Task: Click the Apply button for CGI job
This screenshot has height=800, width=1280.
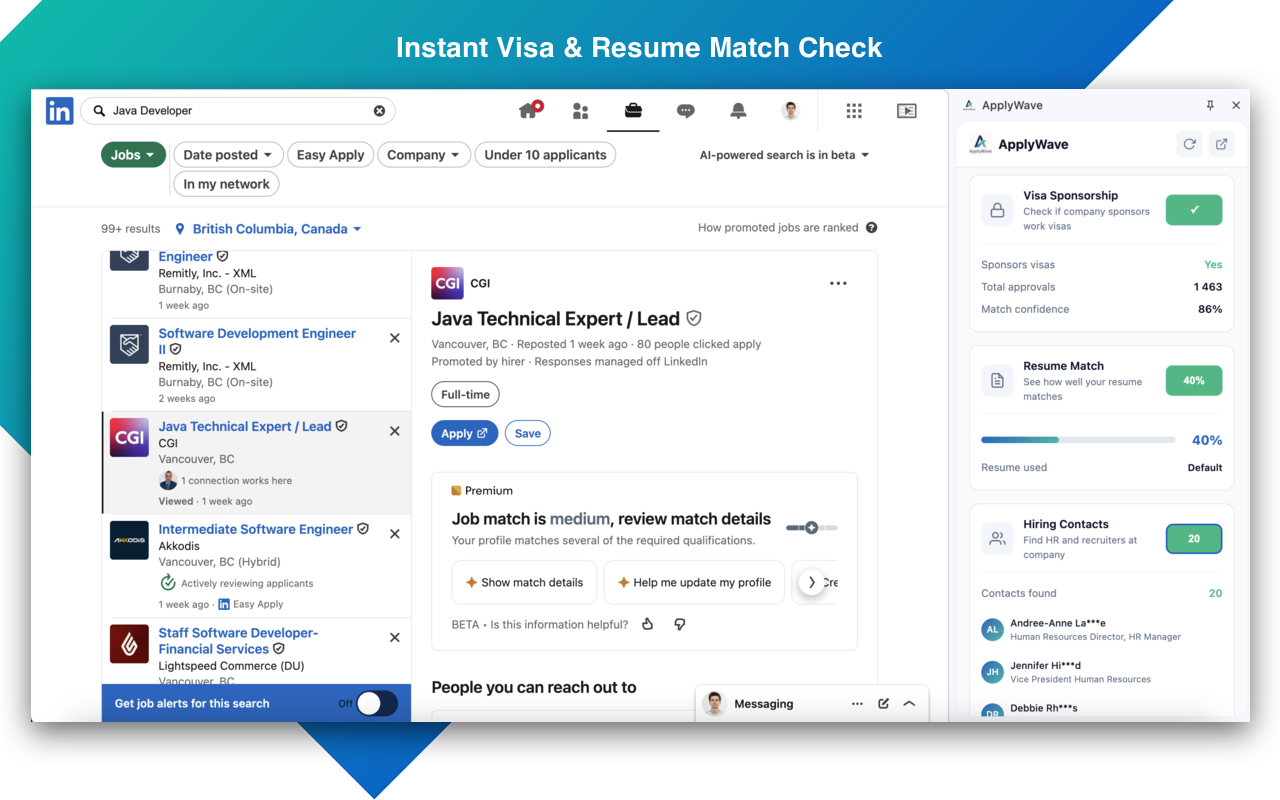Action: pos(464,433)
